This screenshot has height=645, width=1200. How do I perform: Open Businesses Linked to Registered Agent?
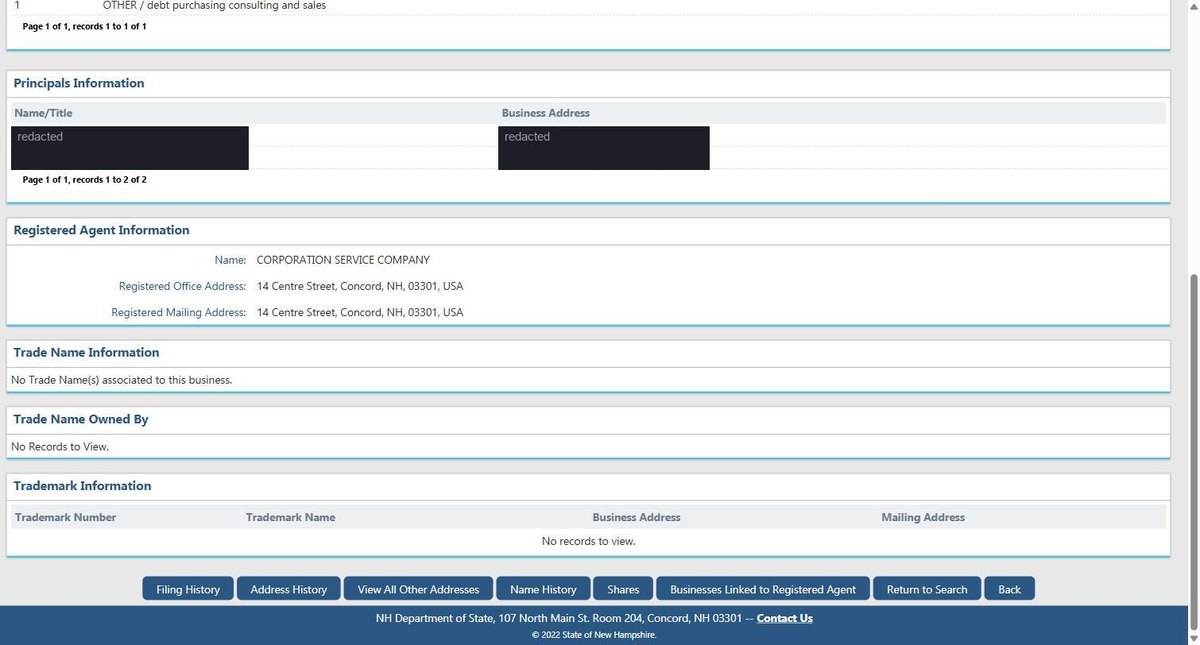point(763,589)
